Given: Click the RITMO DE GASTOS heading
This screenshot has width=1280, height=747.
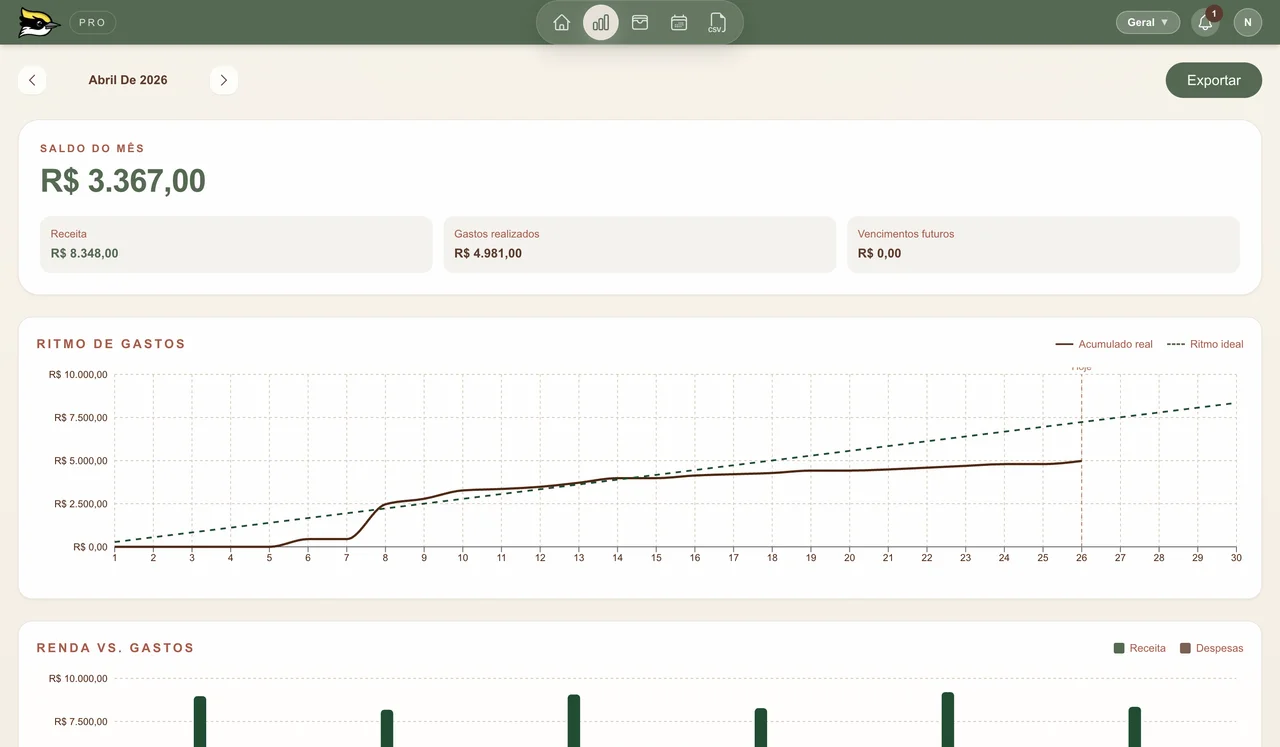Looking at the screenshot, I should 111,344.
